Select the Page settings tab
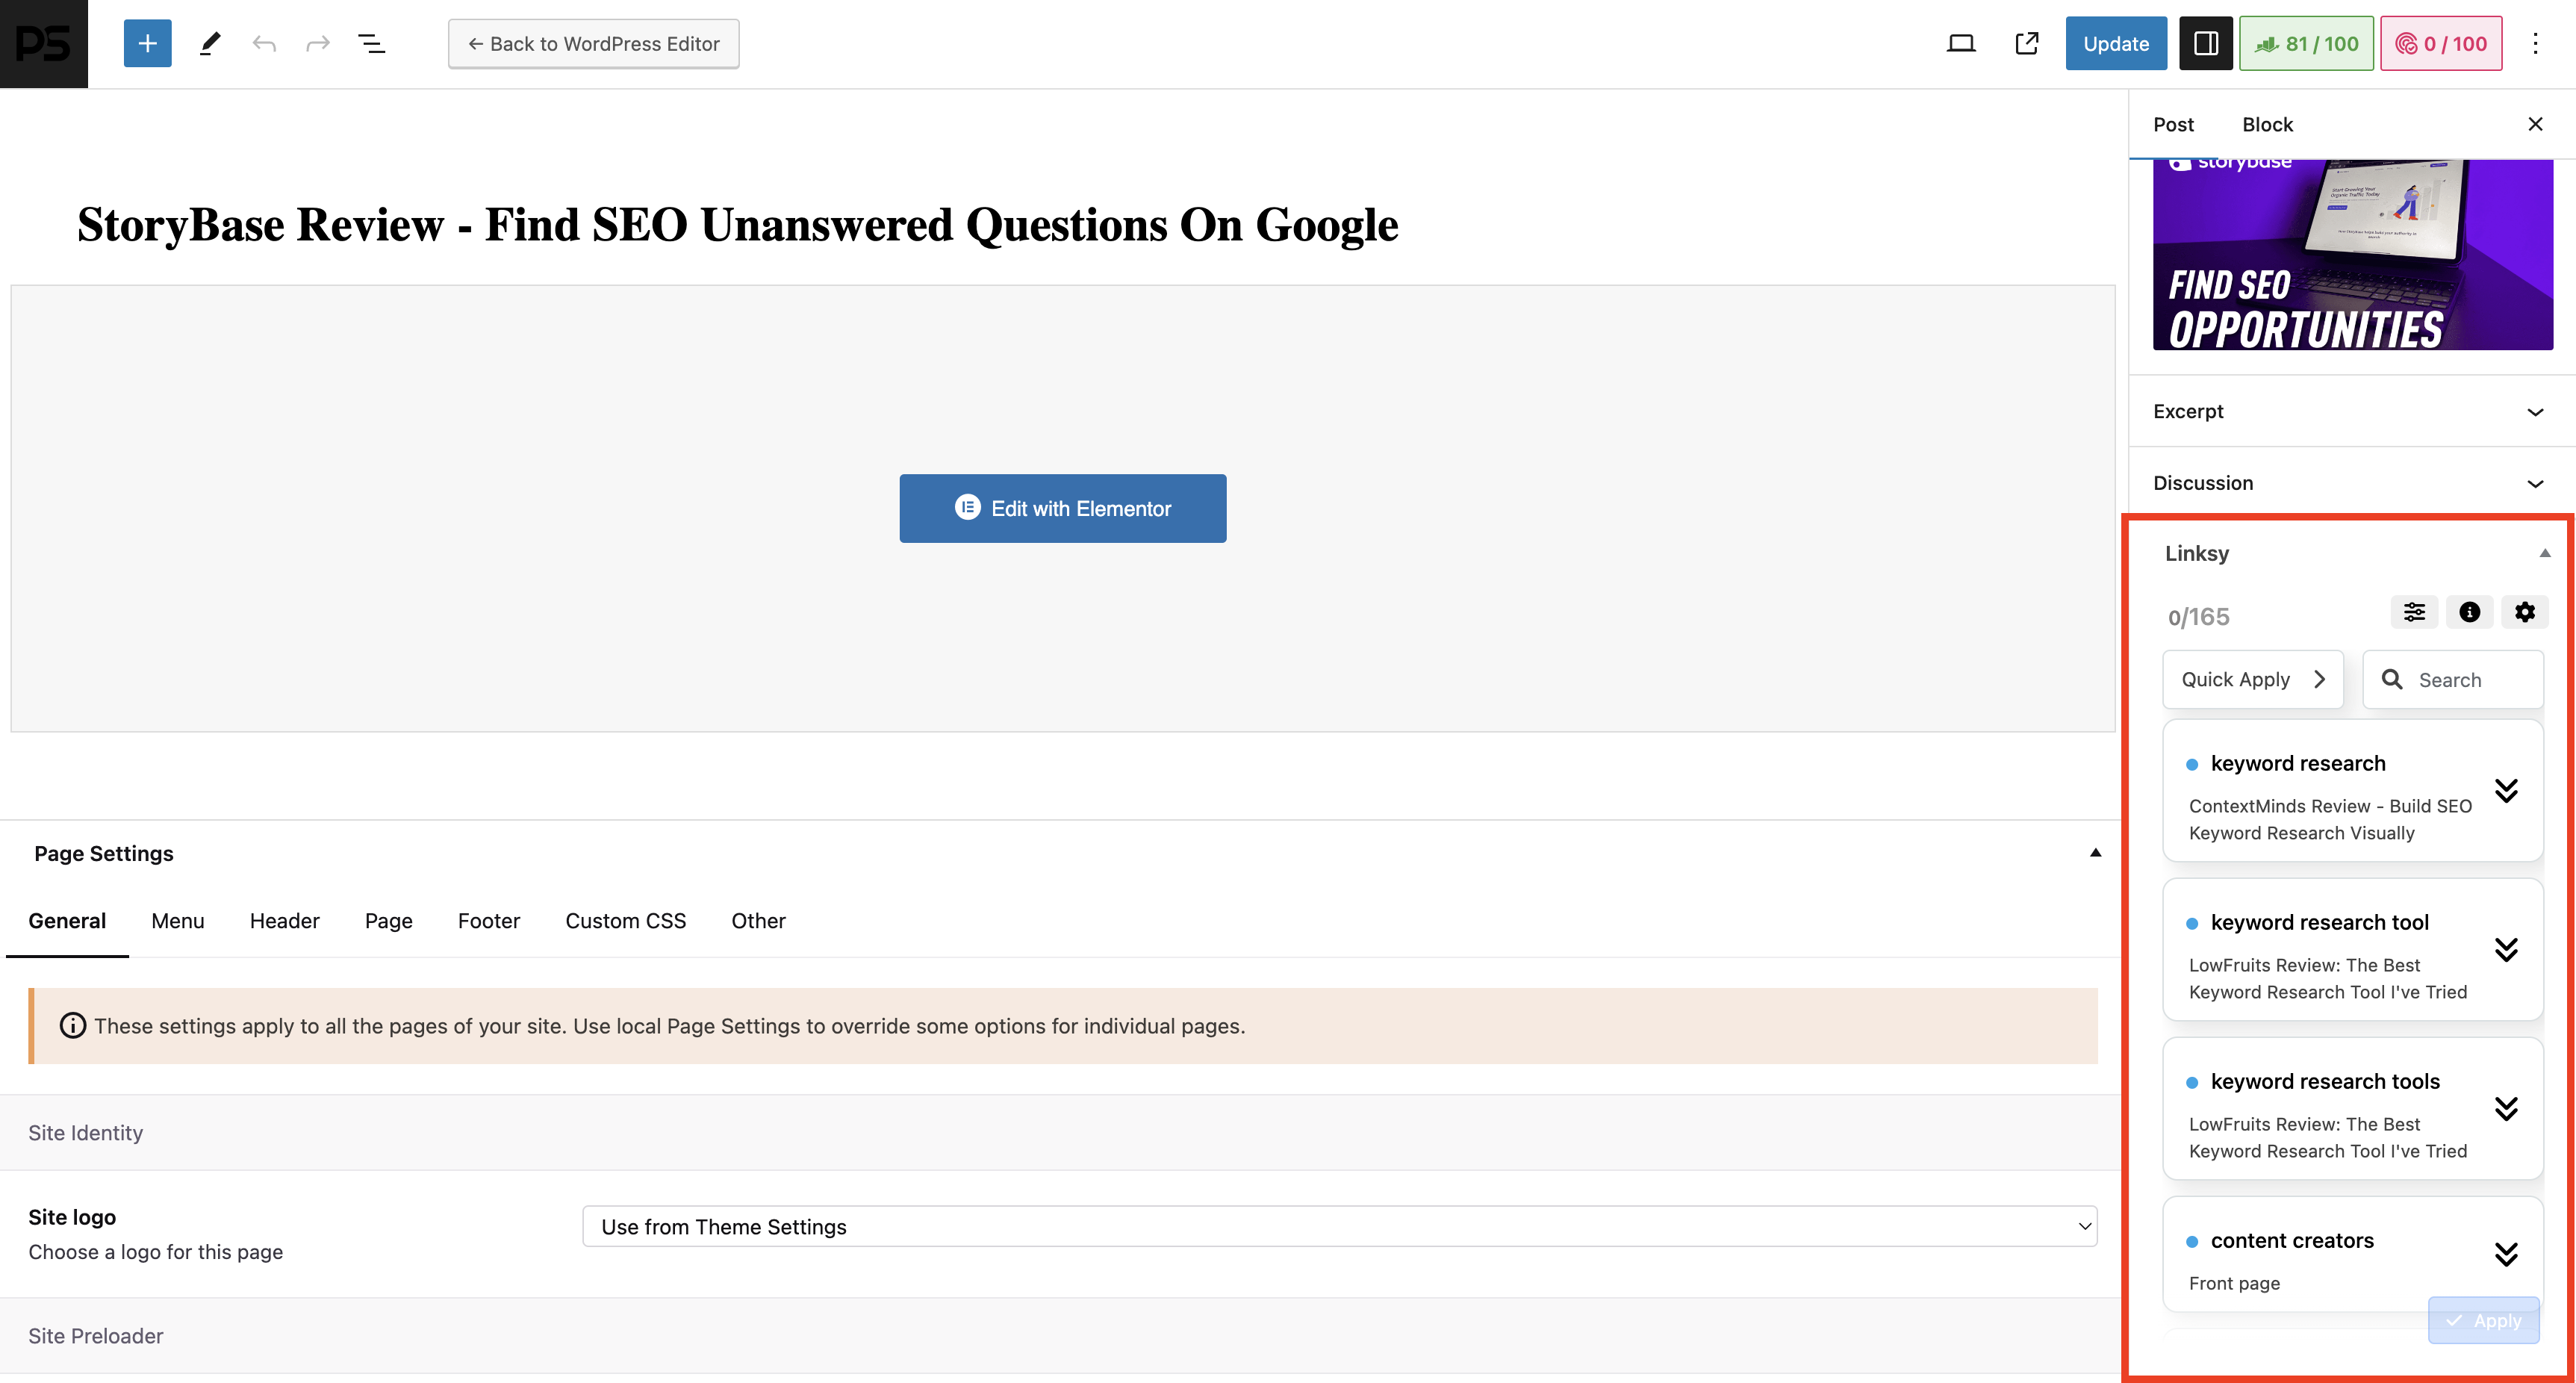2576x1383 pixels. [x=389, y=921]
